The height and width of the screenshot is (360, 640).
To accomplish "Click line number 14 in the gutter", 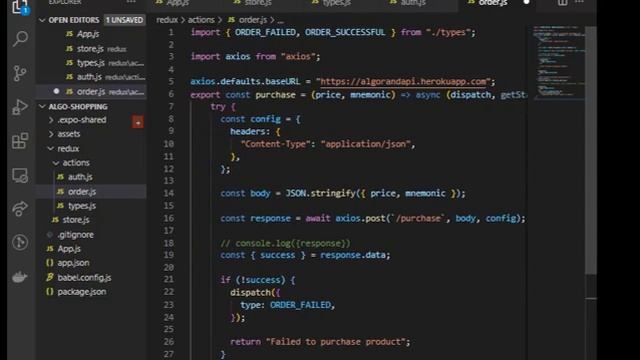I will pos(169,193).
